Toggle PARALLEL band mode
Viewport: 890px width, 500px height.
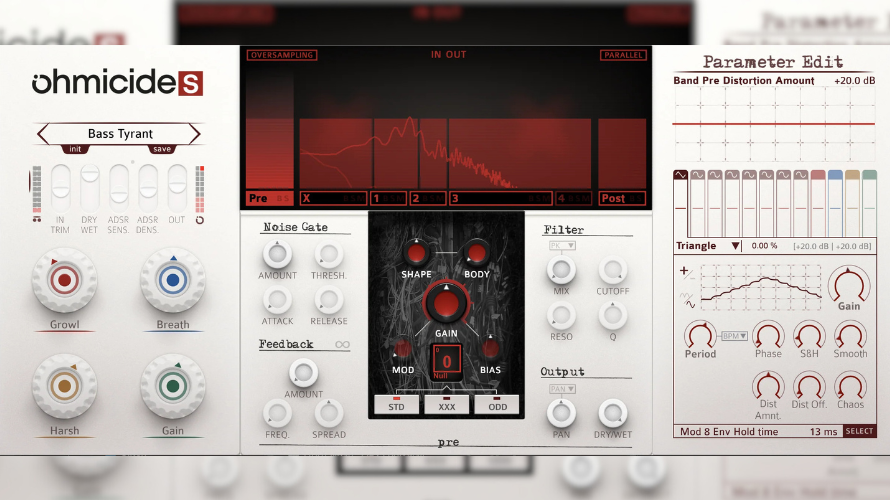tap(623, 55)
